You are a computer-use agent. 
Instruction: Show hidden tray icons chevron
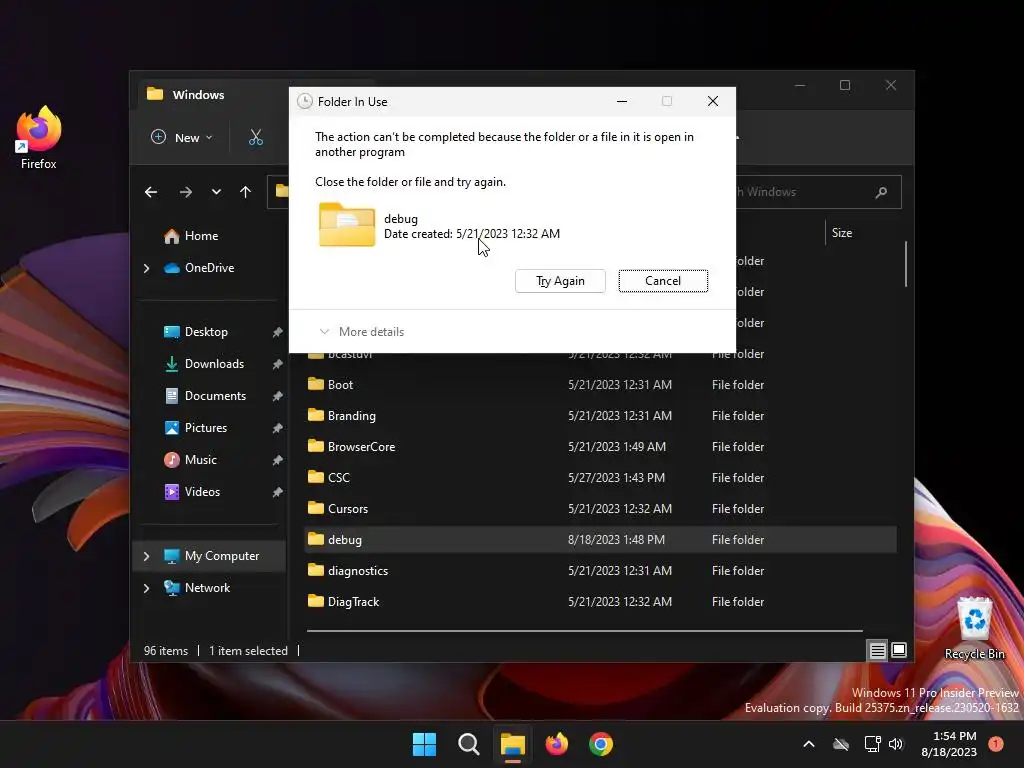click(808, 744)
